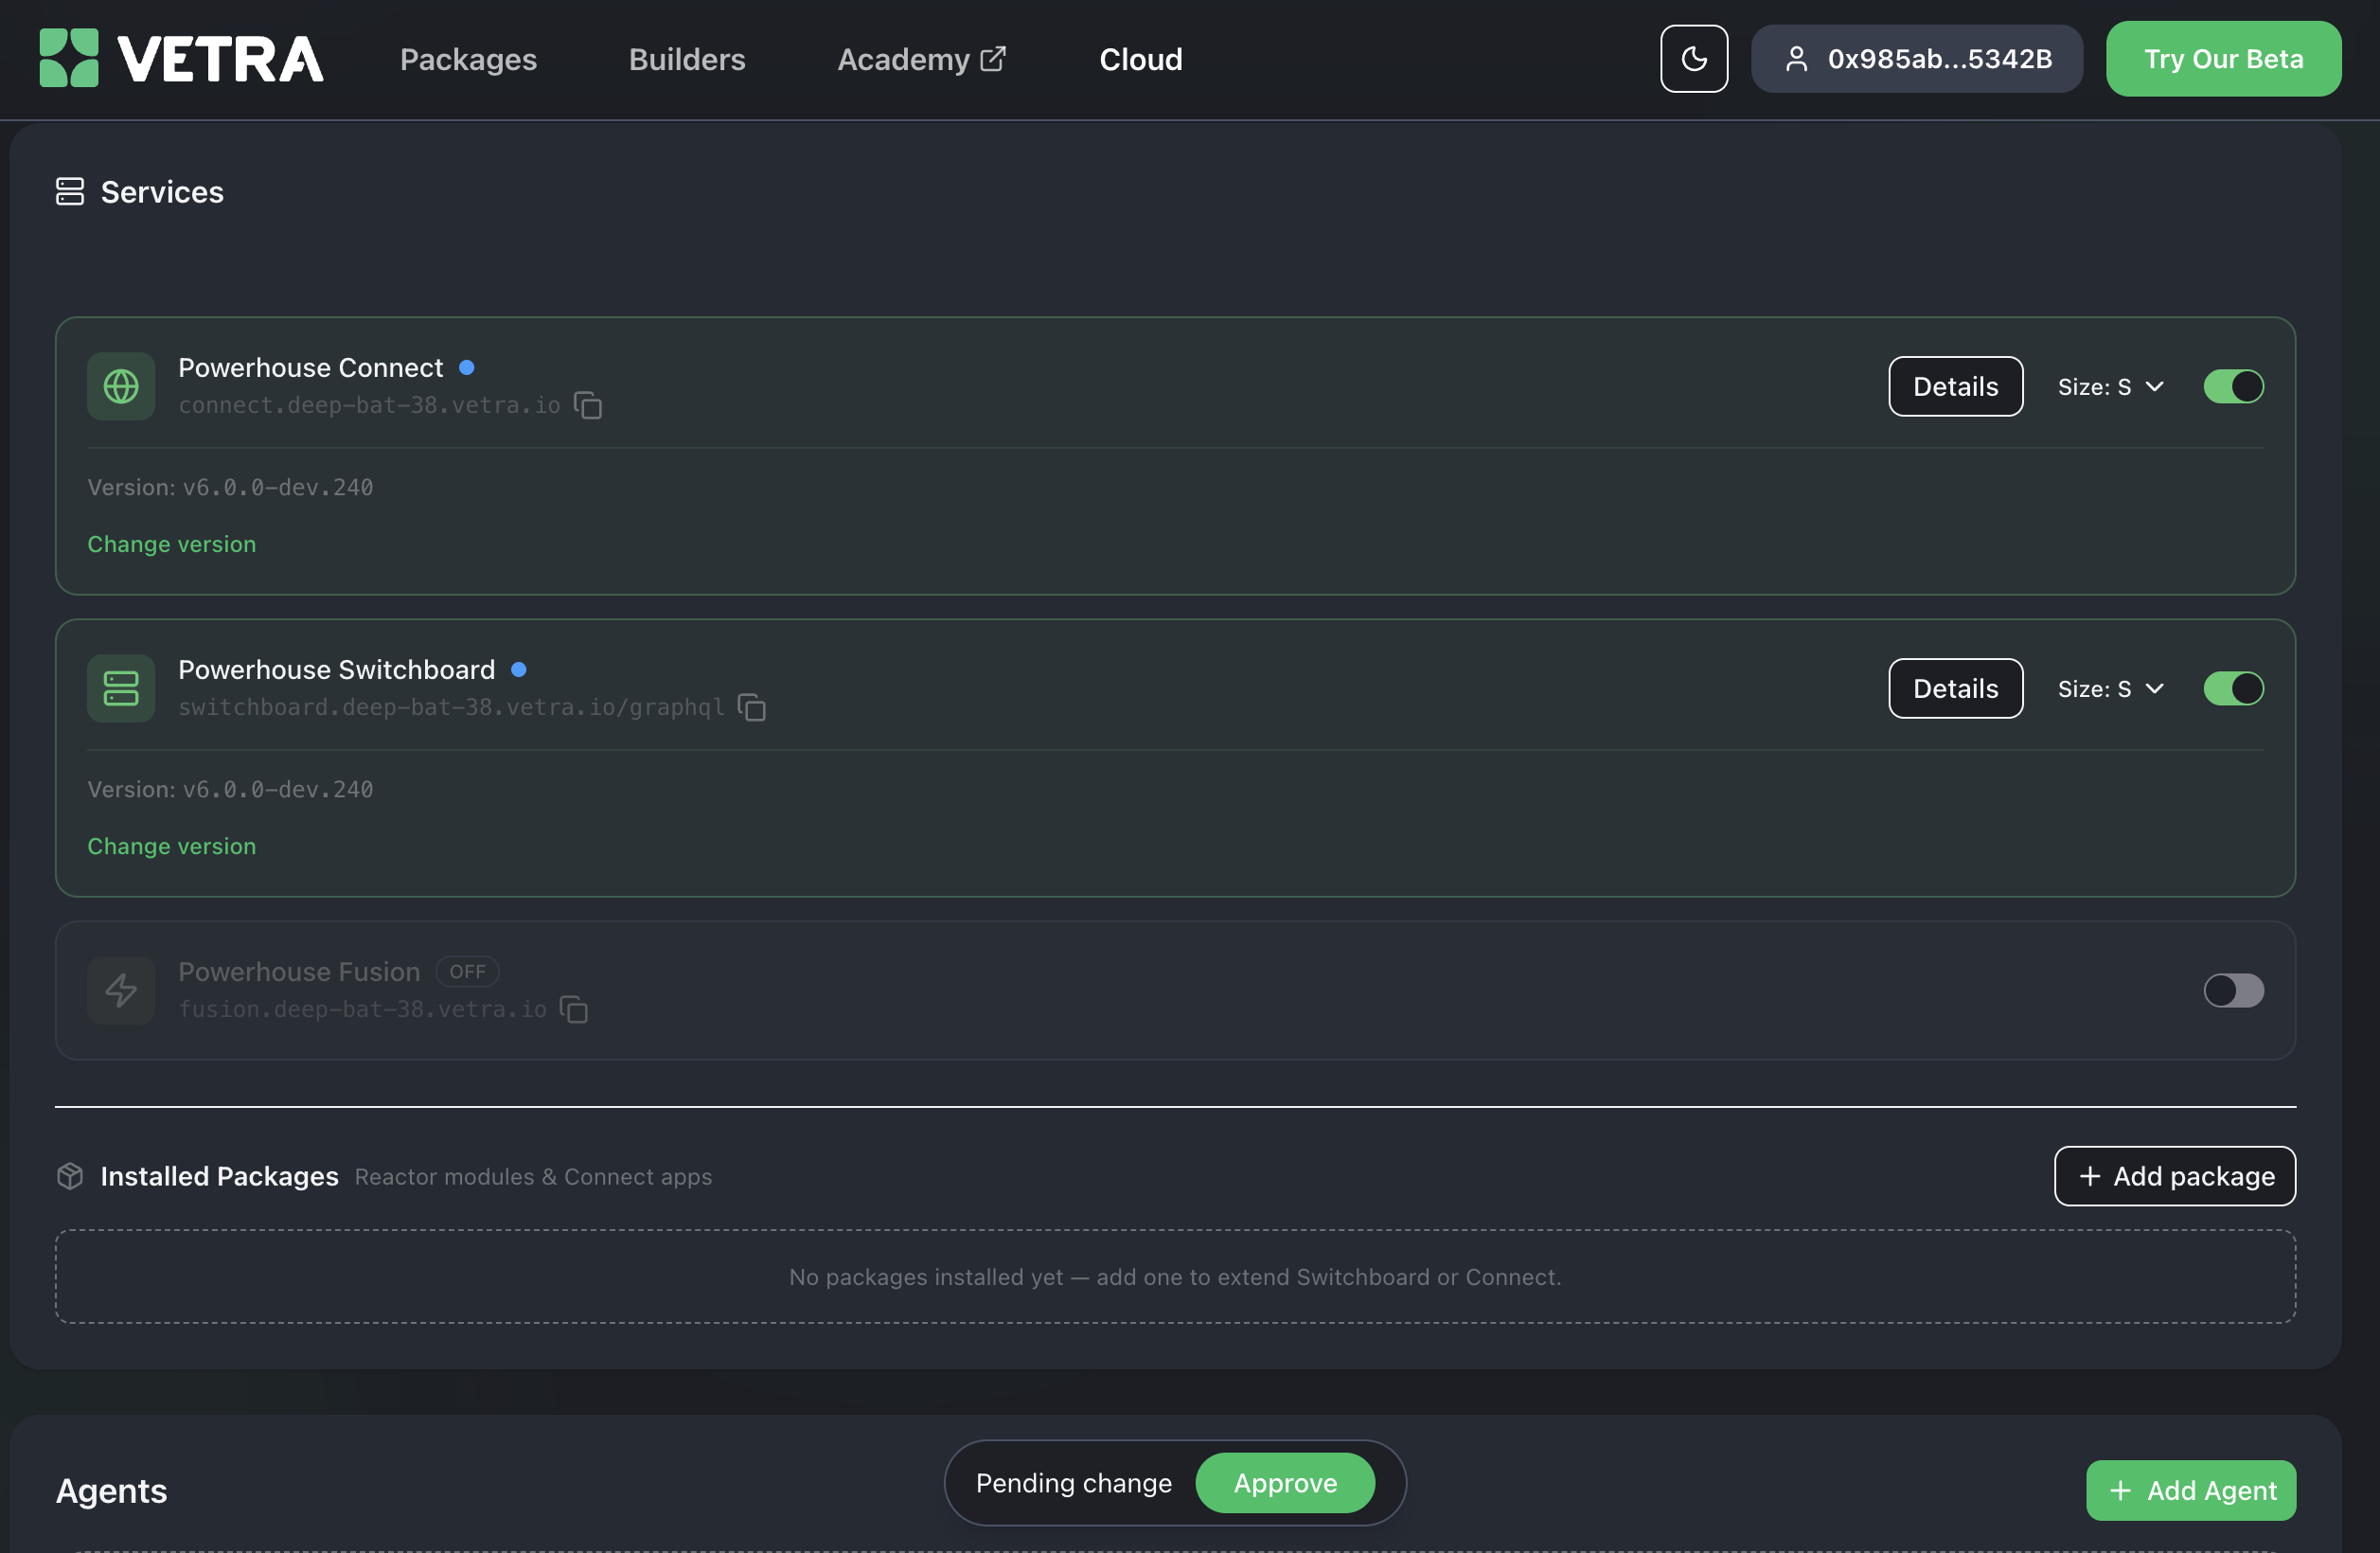This screenshot has height=1553, width=2380.
Task: Click the Academy external link icon
Action: tap(993, 59)
